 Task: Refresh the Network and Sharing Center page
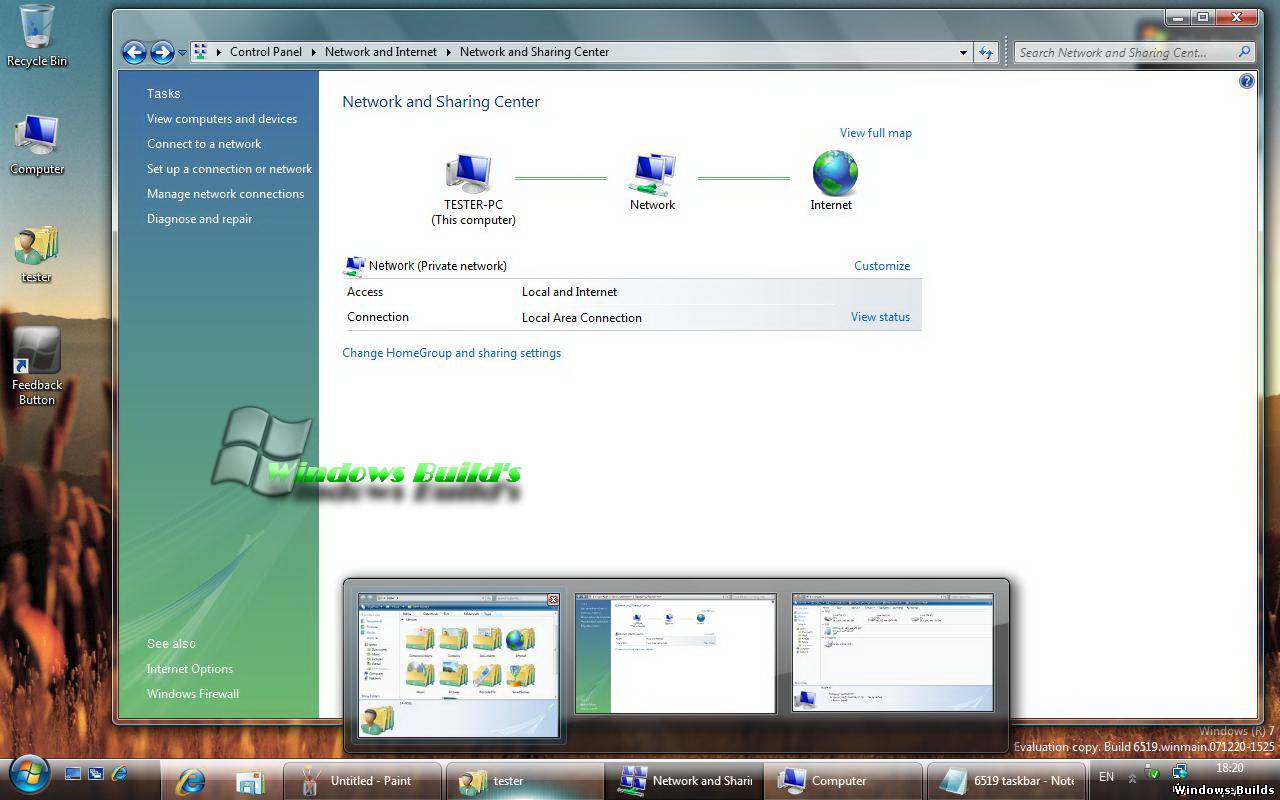pyautogui.click(x=986, y=52)
